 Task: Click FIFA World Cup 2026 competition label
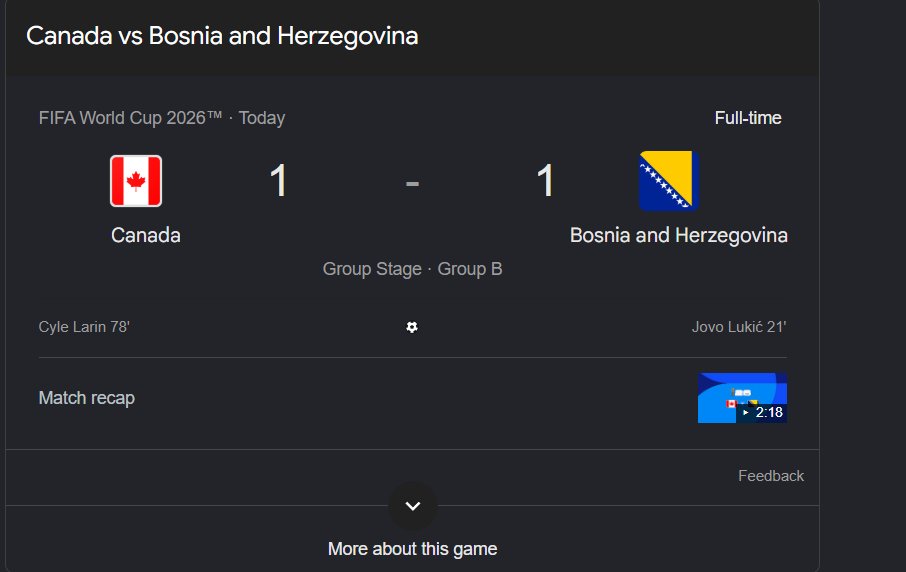(131, 118)
